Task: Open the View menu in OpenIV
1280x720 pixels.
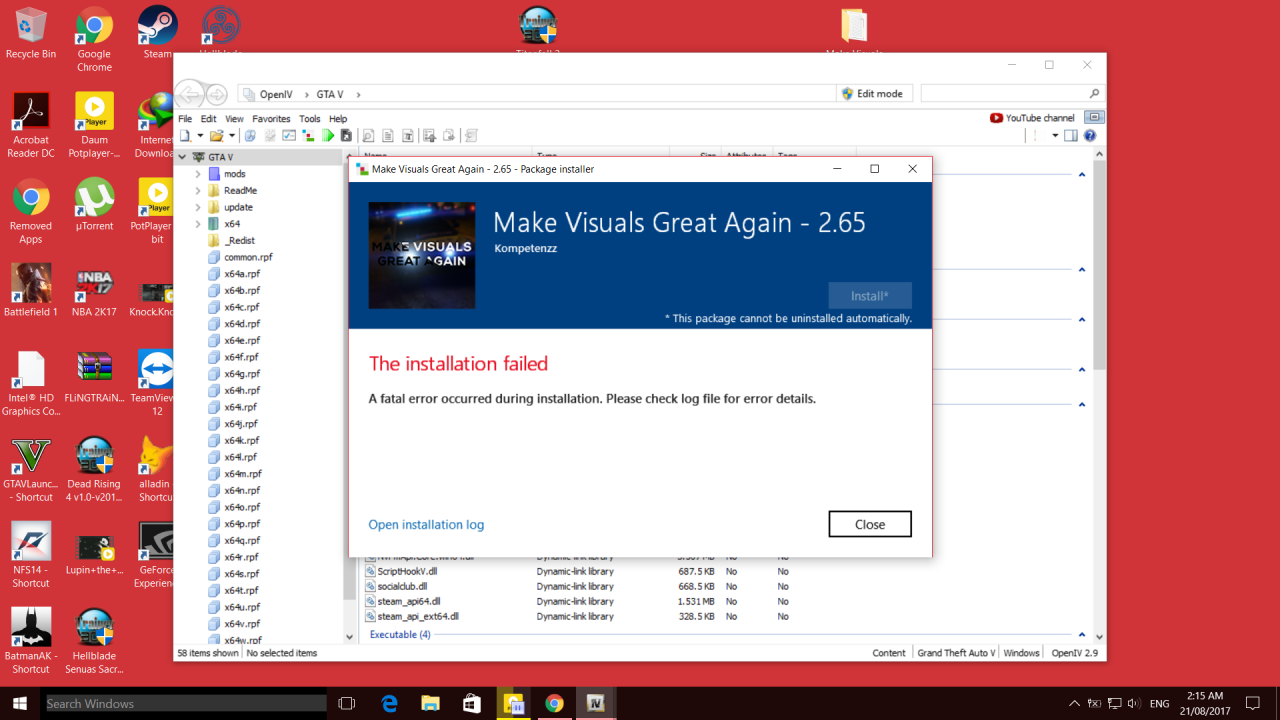Action: pyautogui.click(x=234, y=118)
